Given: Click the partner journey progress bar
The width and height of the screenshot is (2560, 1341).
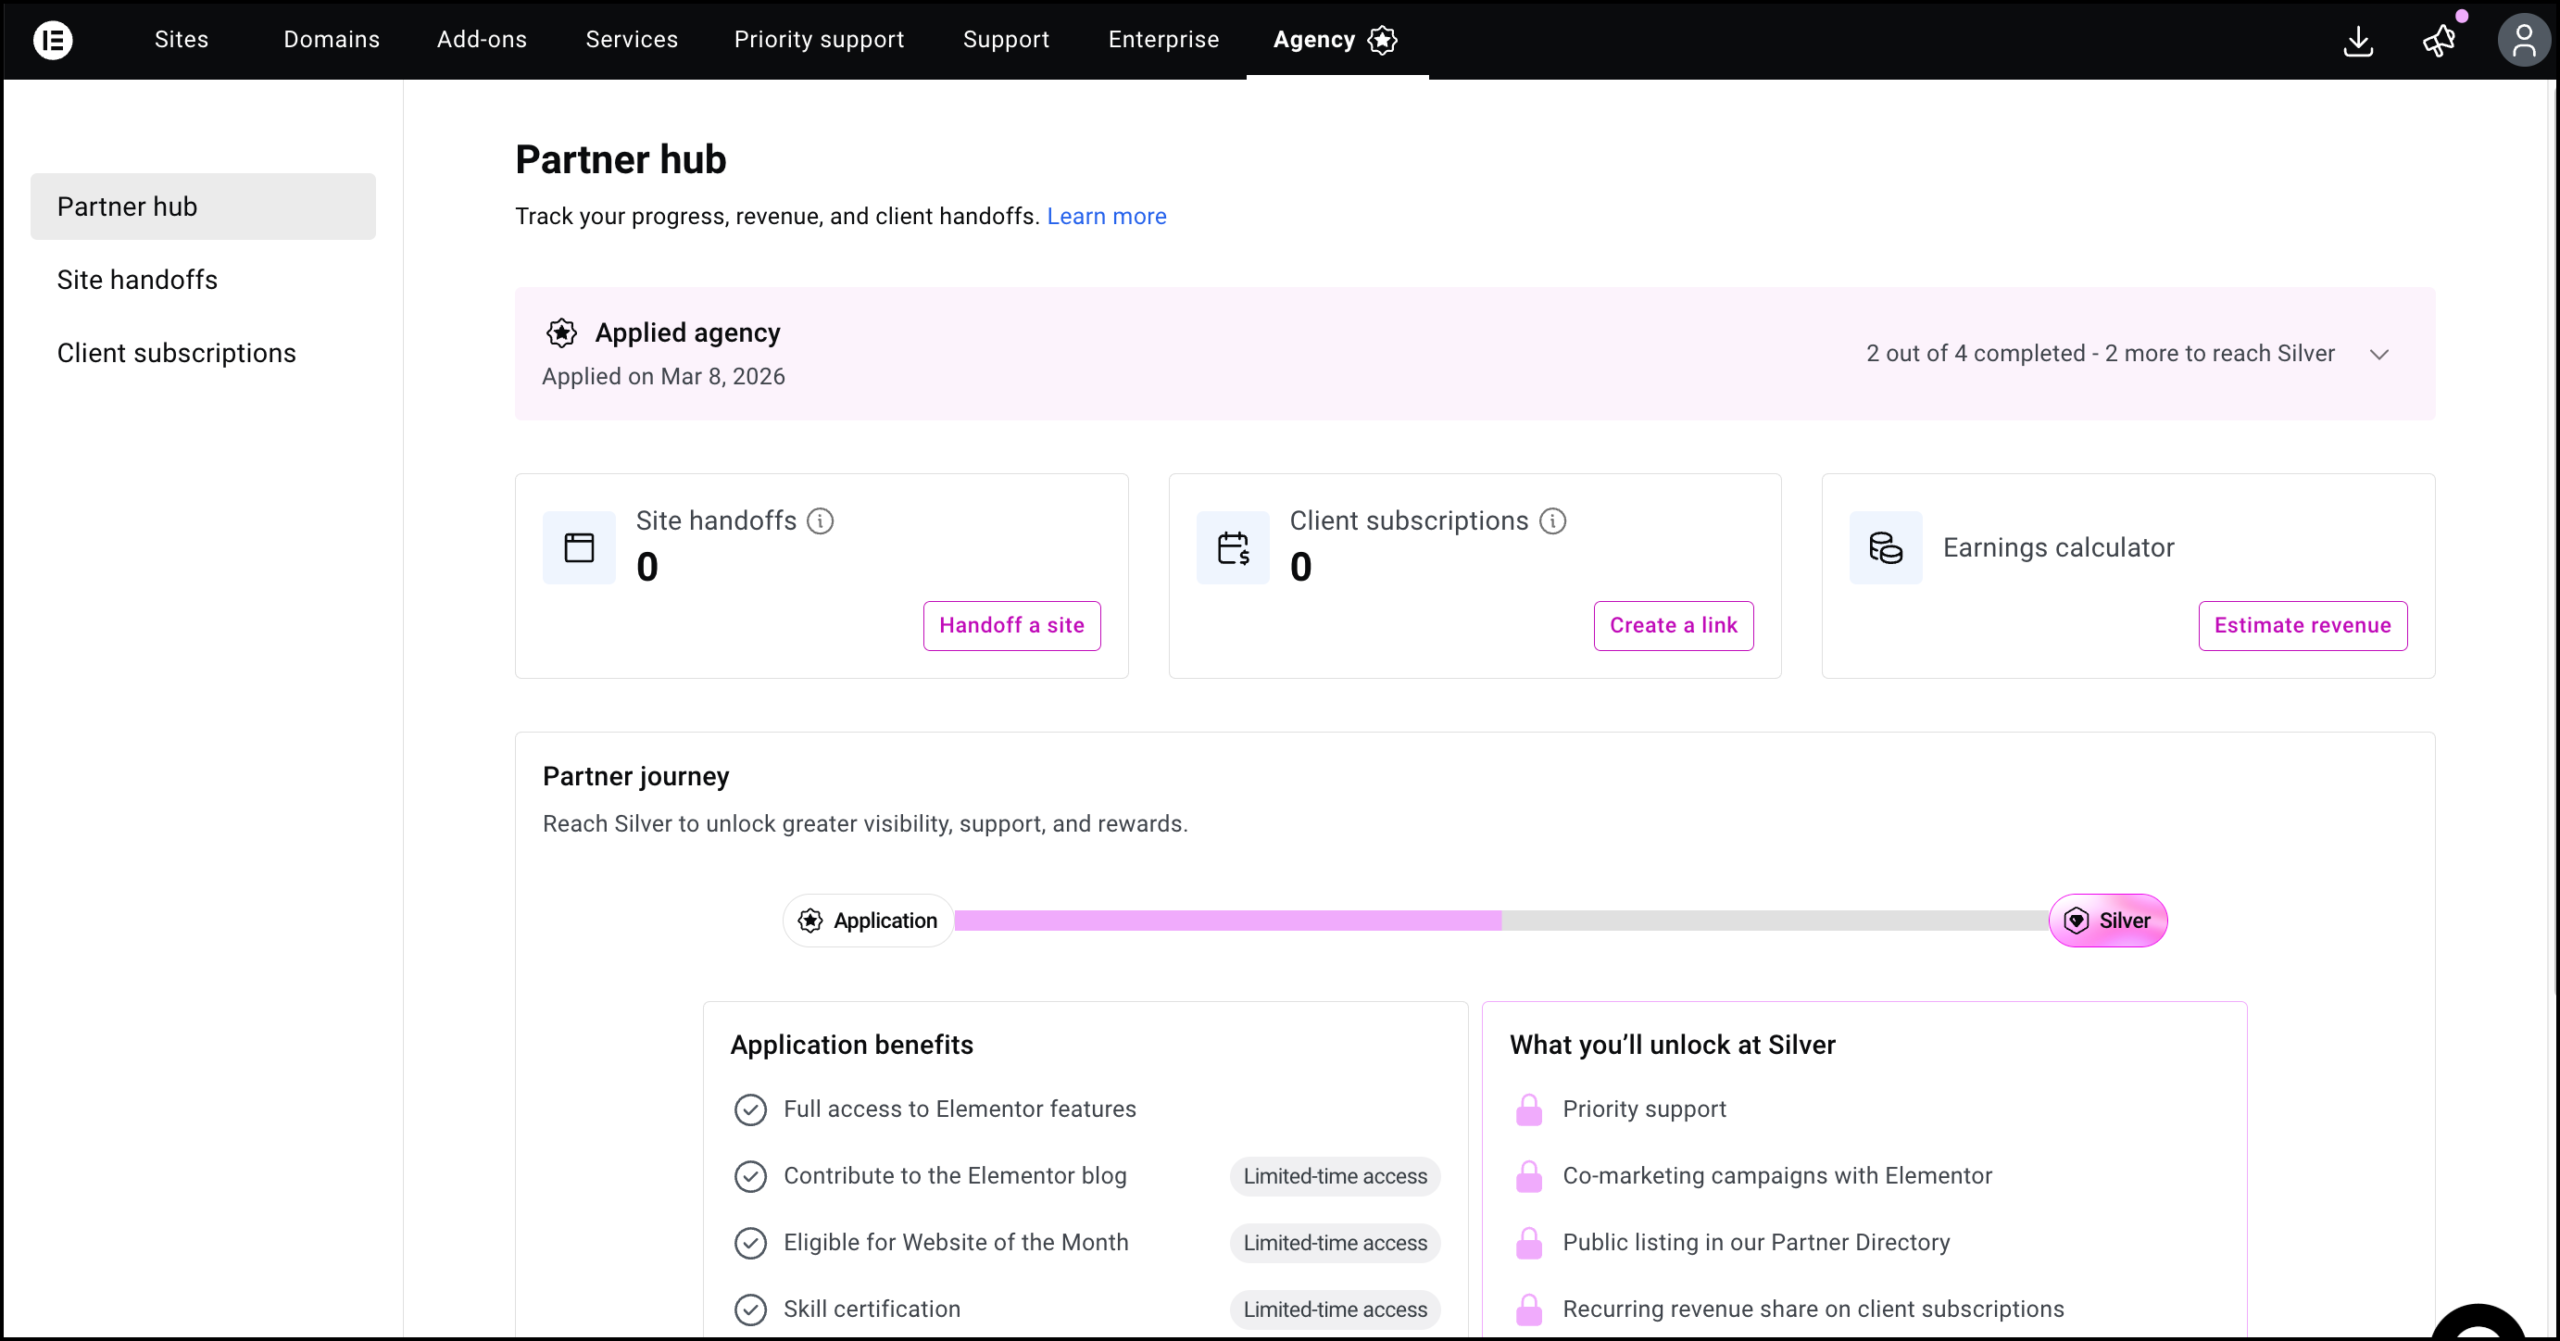Looking at the screenshot, I should [x=1500, y=920].
